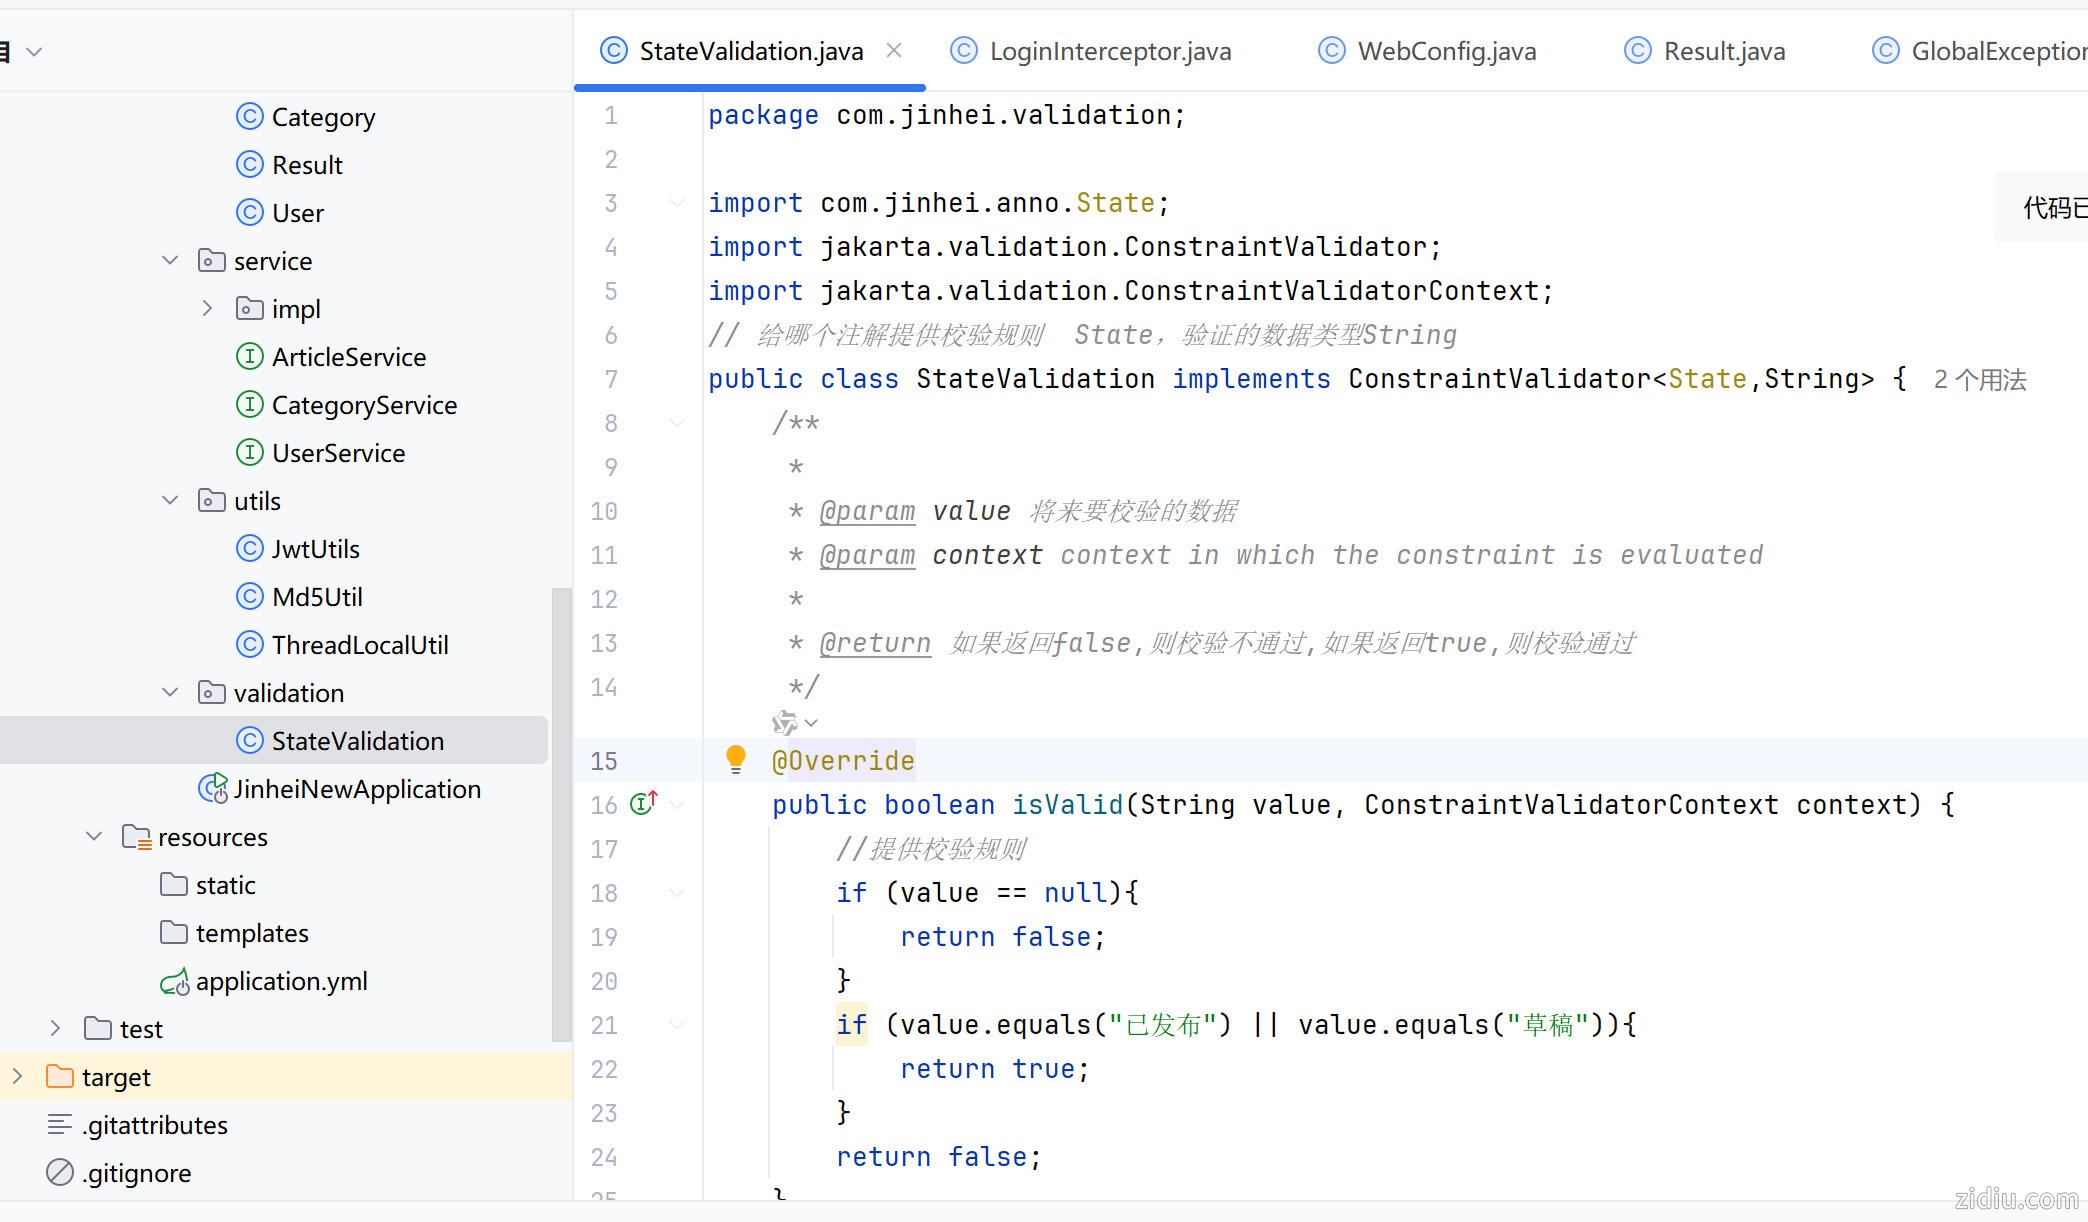This screenshot has height=1222, width=2088.
Task: Collapse the service folder
Action: [170, 261]
